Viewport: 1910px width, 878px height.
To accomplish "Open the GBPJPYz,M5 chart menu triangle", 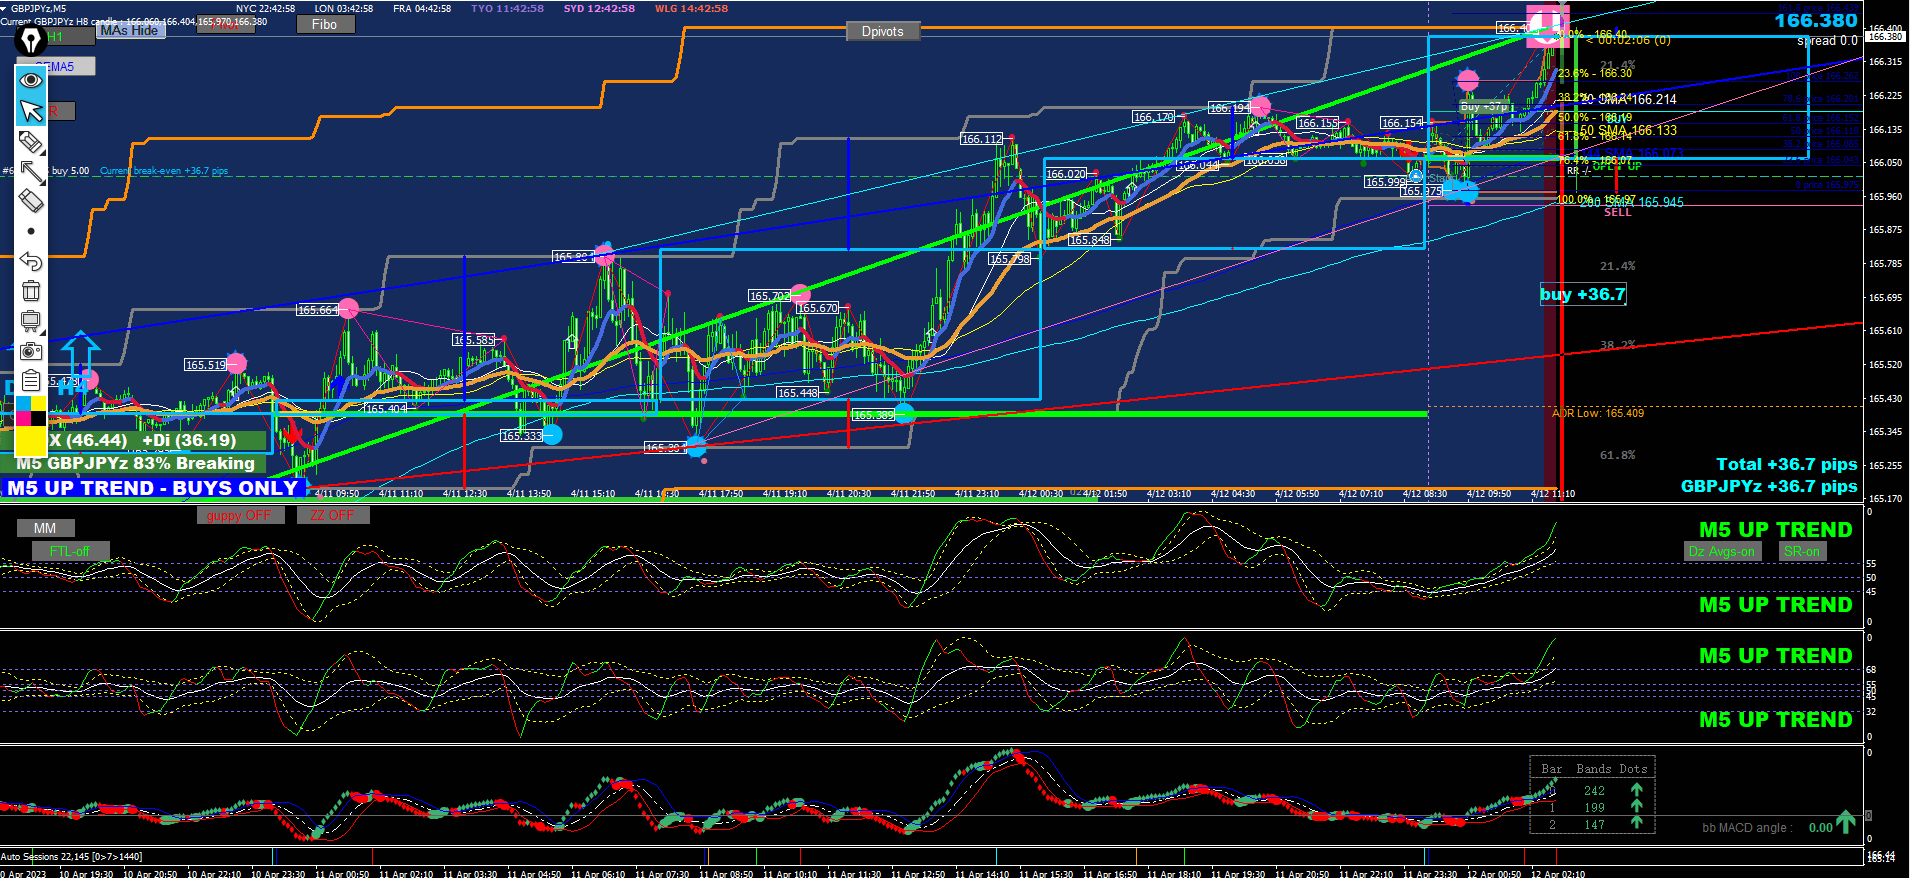I will [x=5, y=8].
